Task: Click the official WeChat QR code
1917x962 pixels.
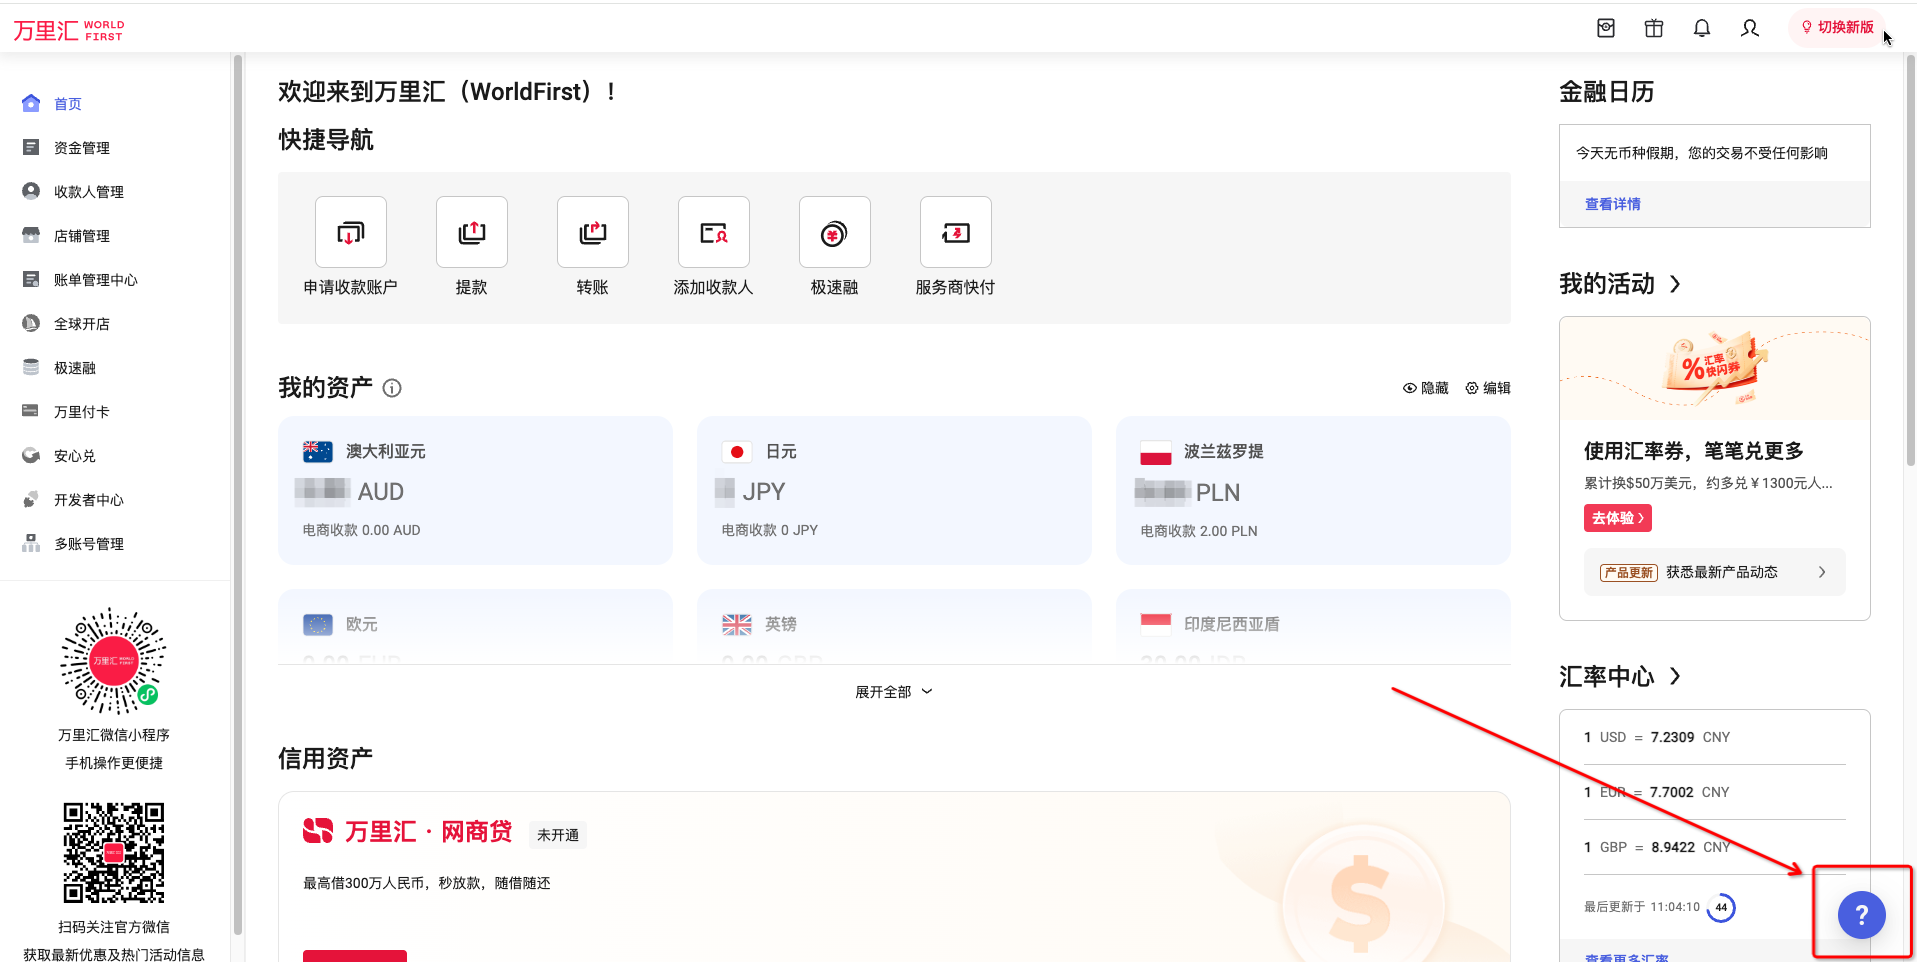Action: [114, 853]
